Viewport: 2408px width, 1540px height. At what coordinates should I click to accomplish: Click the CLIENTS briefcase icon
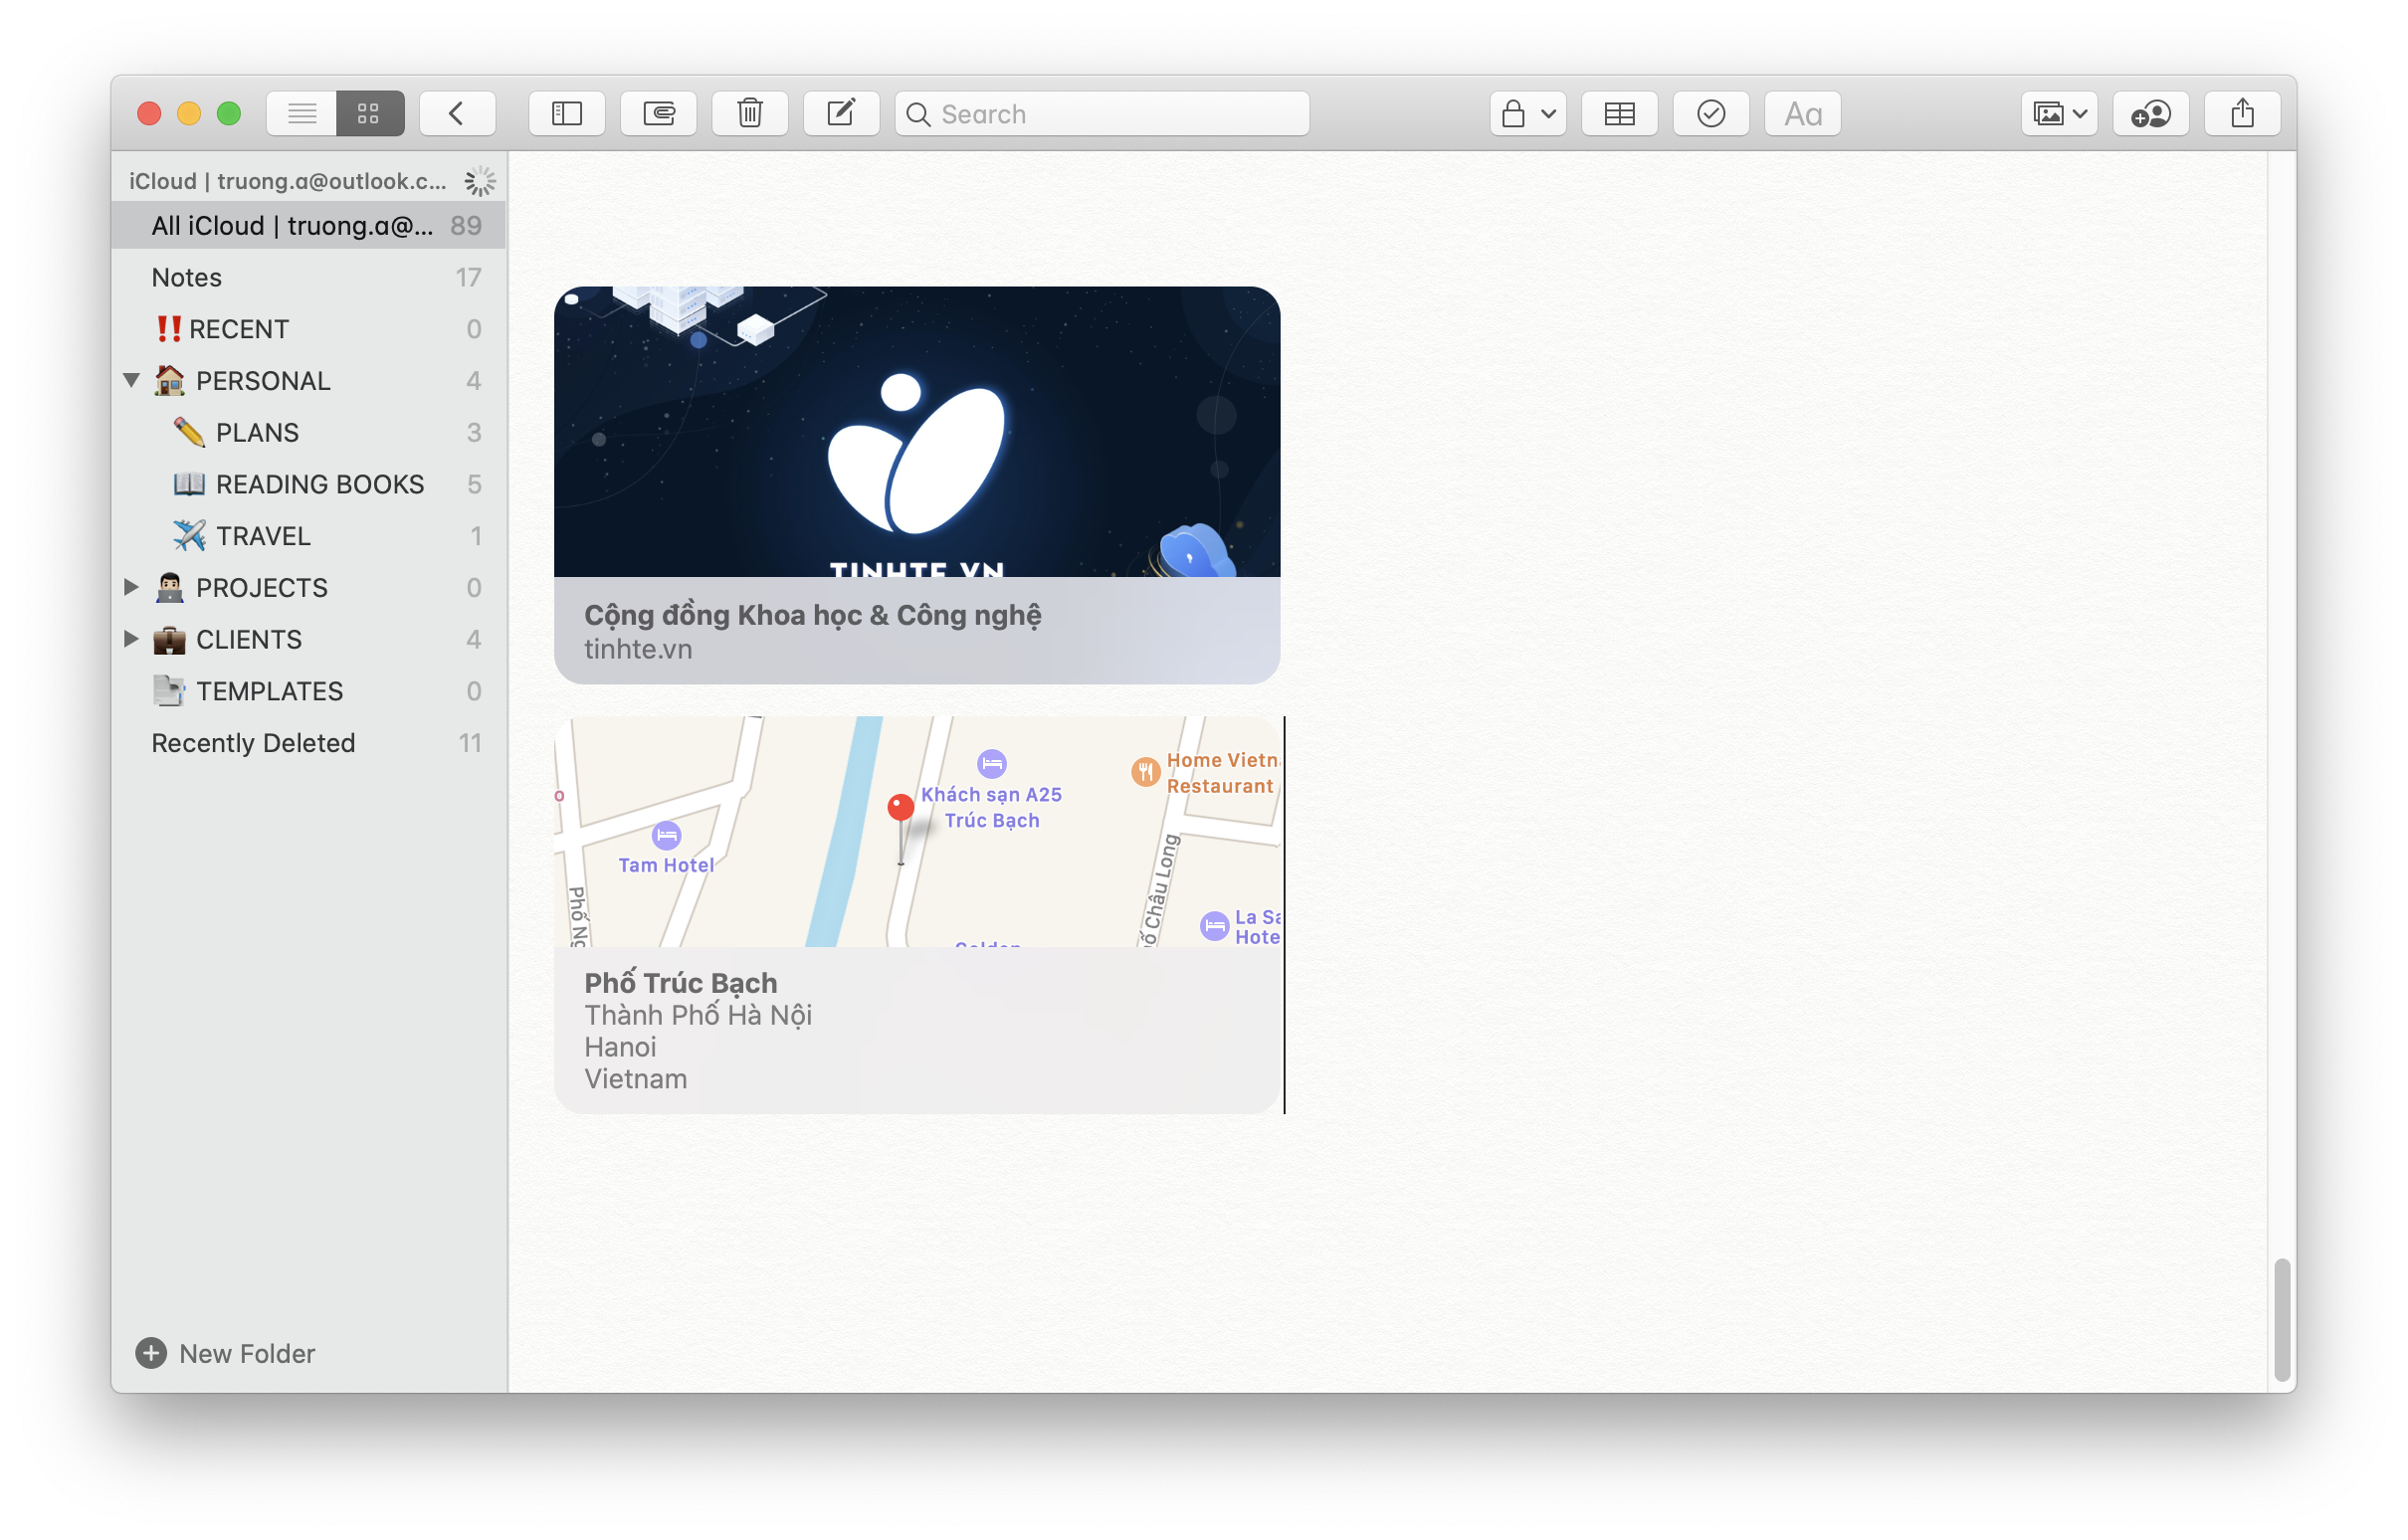[169, 640]
